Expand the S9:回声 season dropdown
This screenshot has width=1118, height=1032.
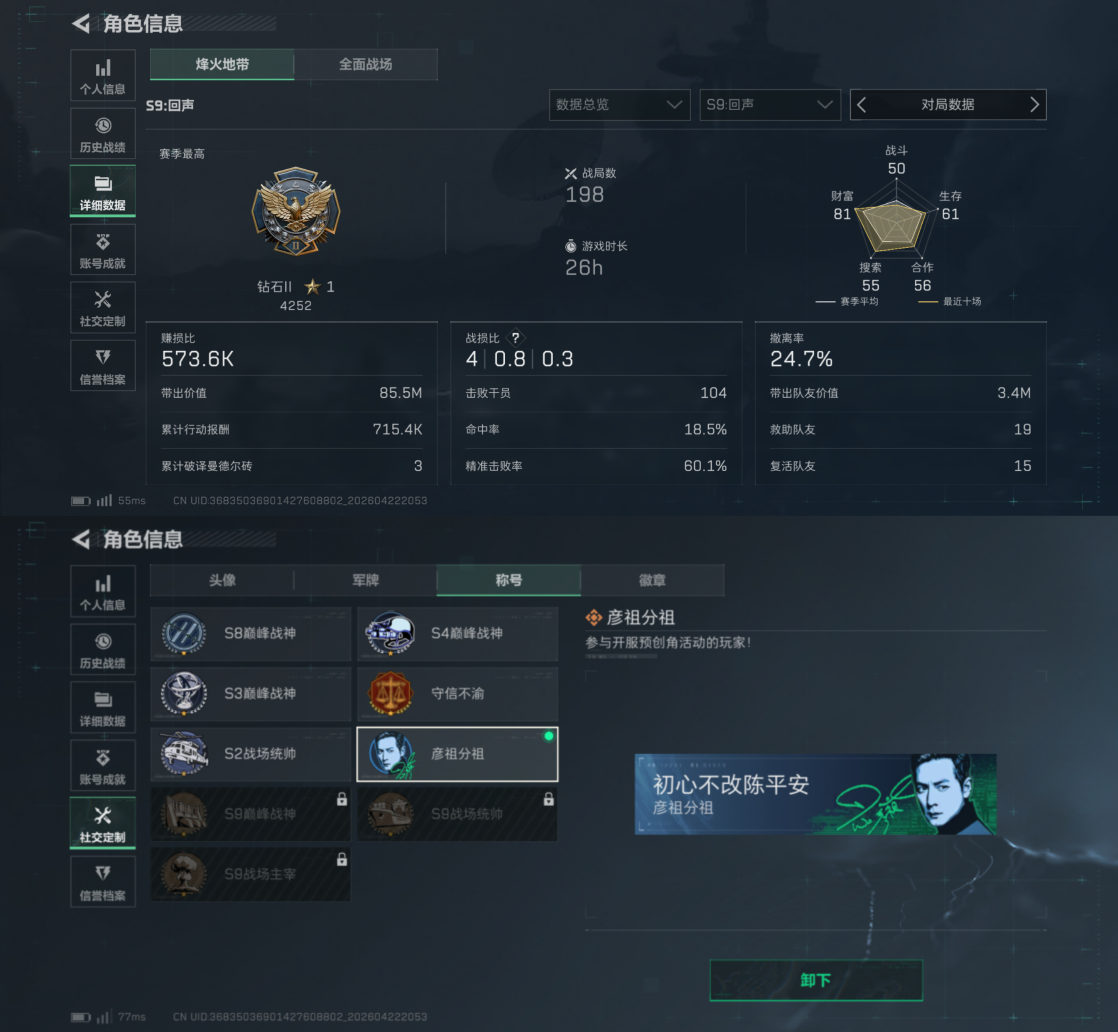click(770, 105)
